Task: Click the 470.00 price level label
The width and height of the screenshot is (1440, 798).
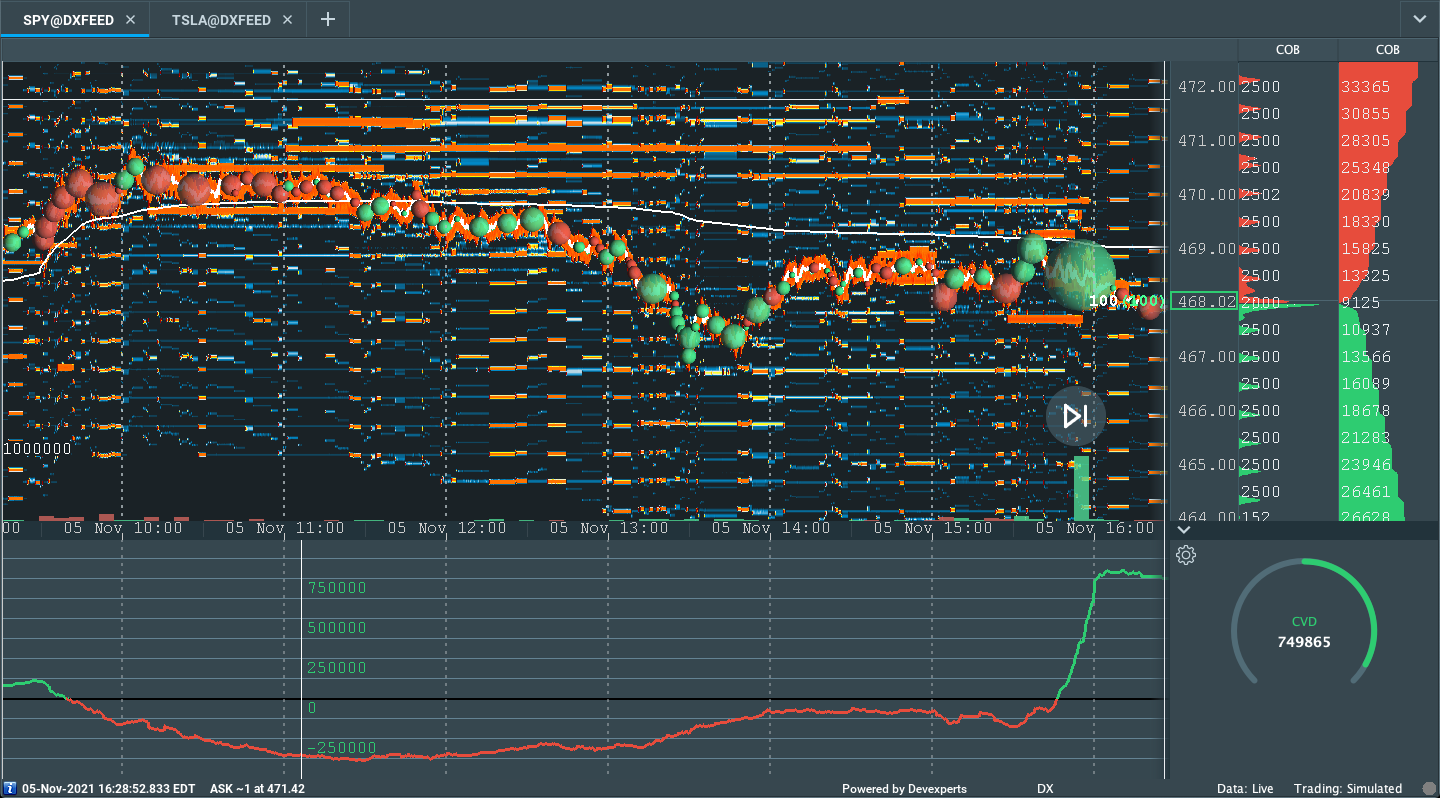Action: [x=1207, y=195]
